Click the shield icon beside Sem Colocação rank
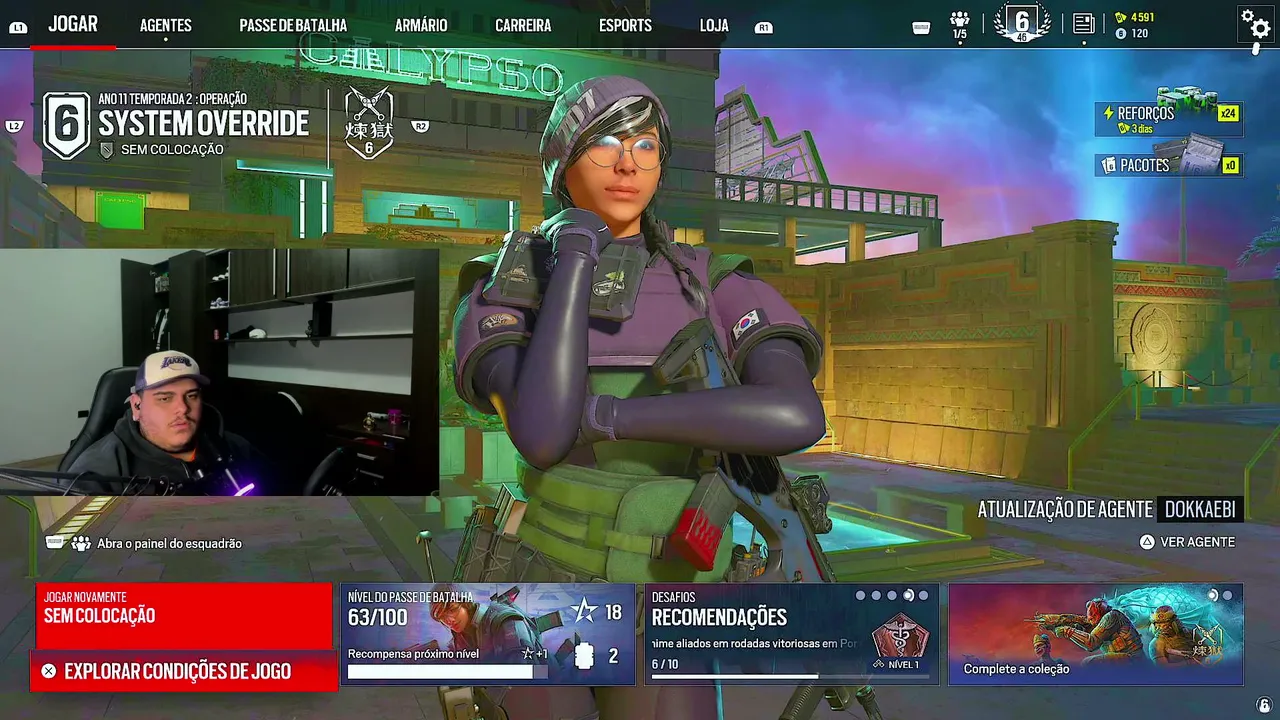 [107, 150]
